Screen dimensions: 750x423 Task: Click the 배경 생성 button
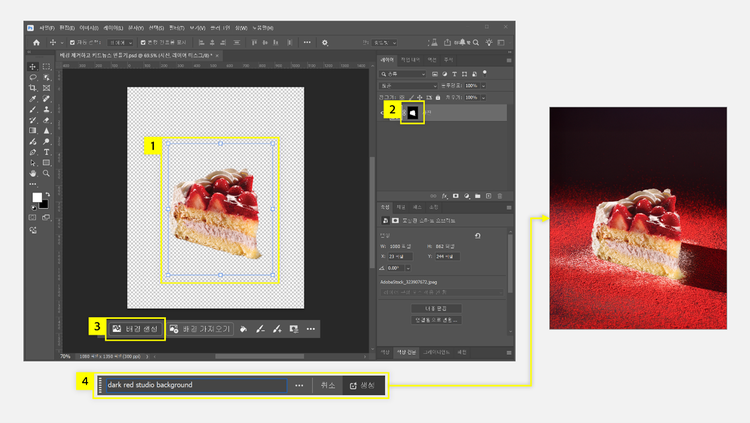pyautogui.click(x=135, y=329)
